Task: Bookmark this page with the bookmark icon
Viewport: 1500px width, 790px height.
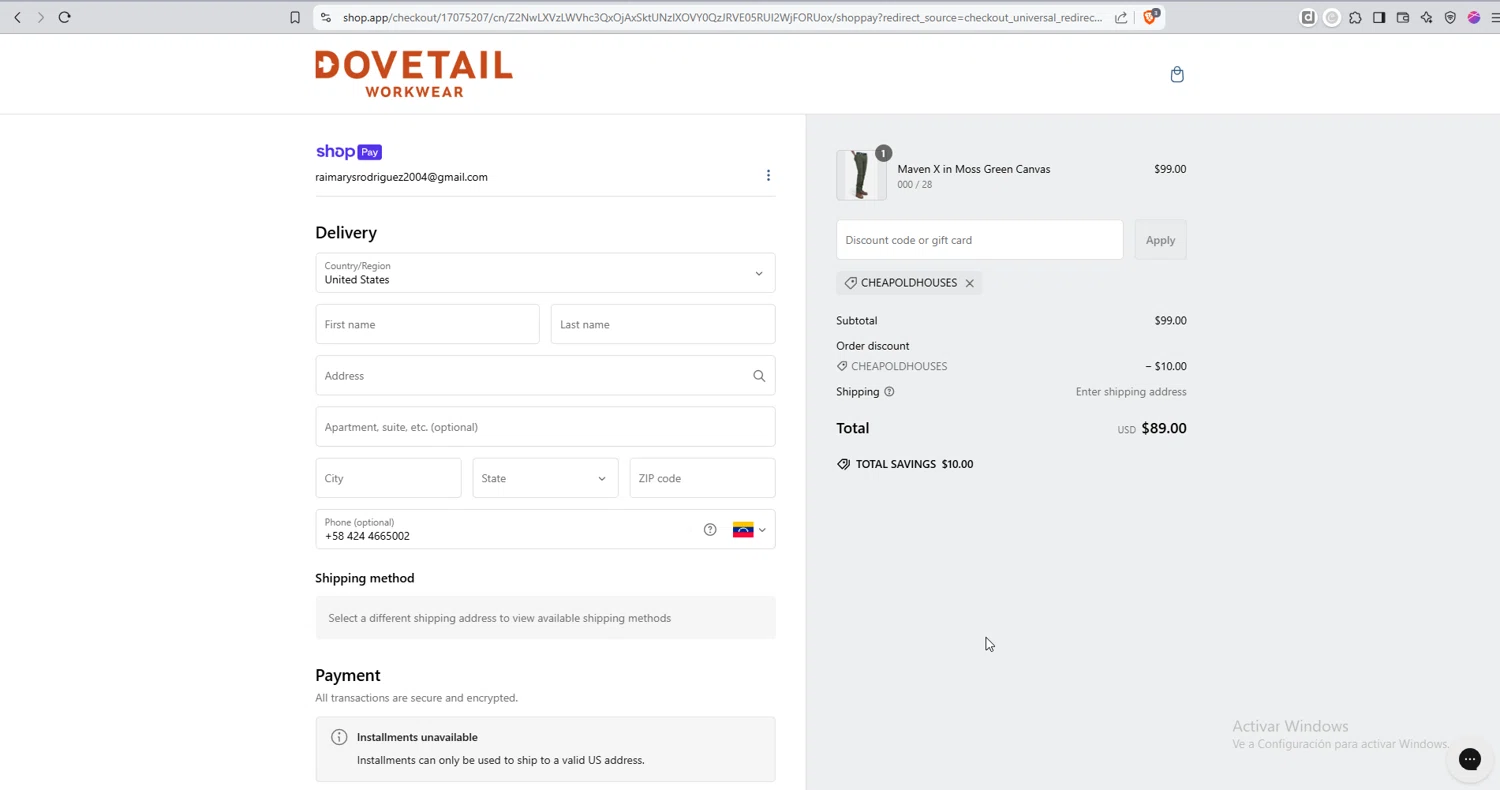Action: (295, 17)
